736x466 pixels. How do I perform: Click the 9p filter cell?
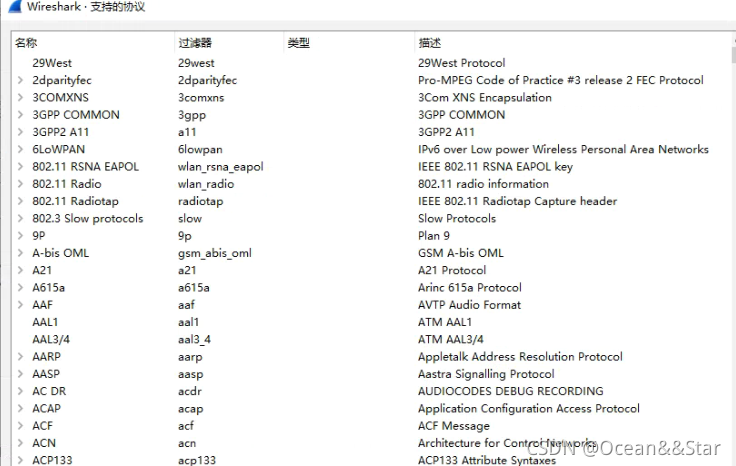pos(185,236)
